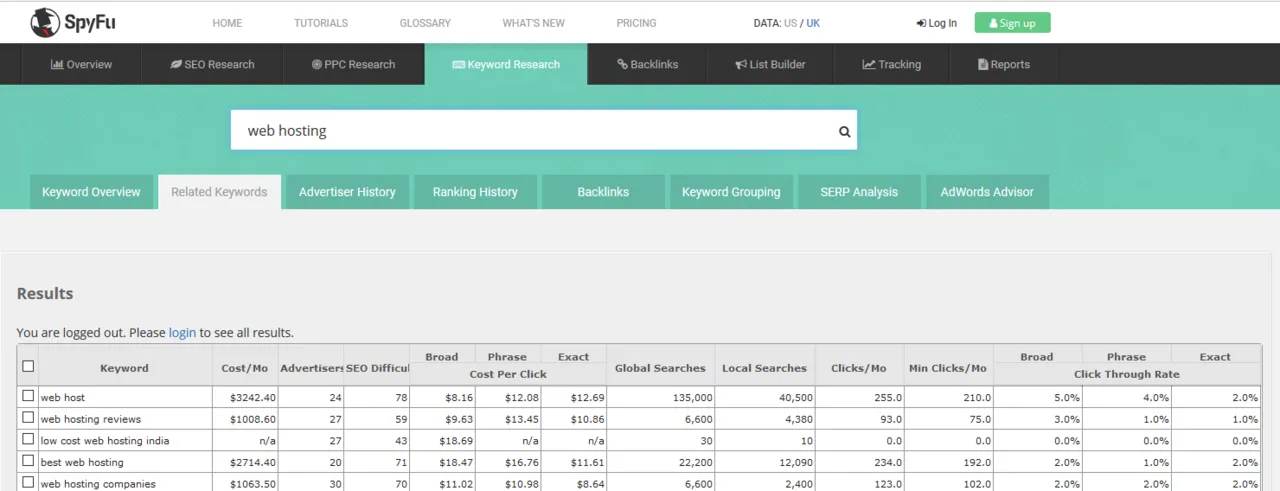This screenshot has height=491, width=1280.
Task: Click the 22,200 global searches value
Action: [x=660, y=462]
